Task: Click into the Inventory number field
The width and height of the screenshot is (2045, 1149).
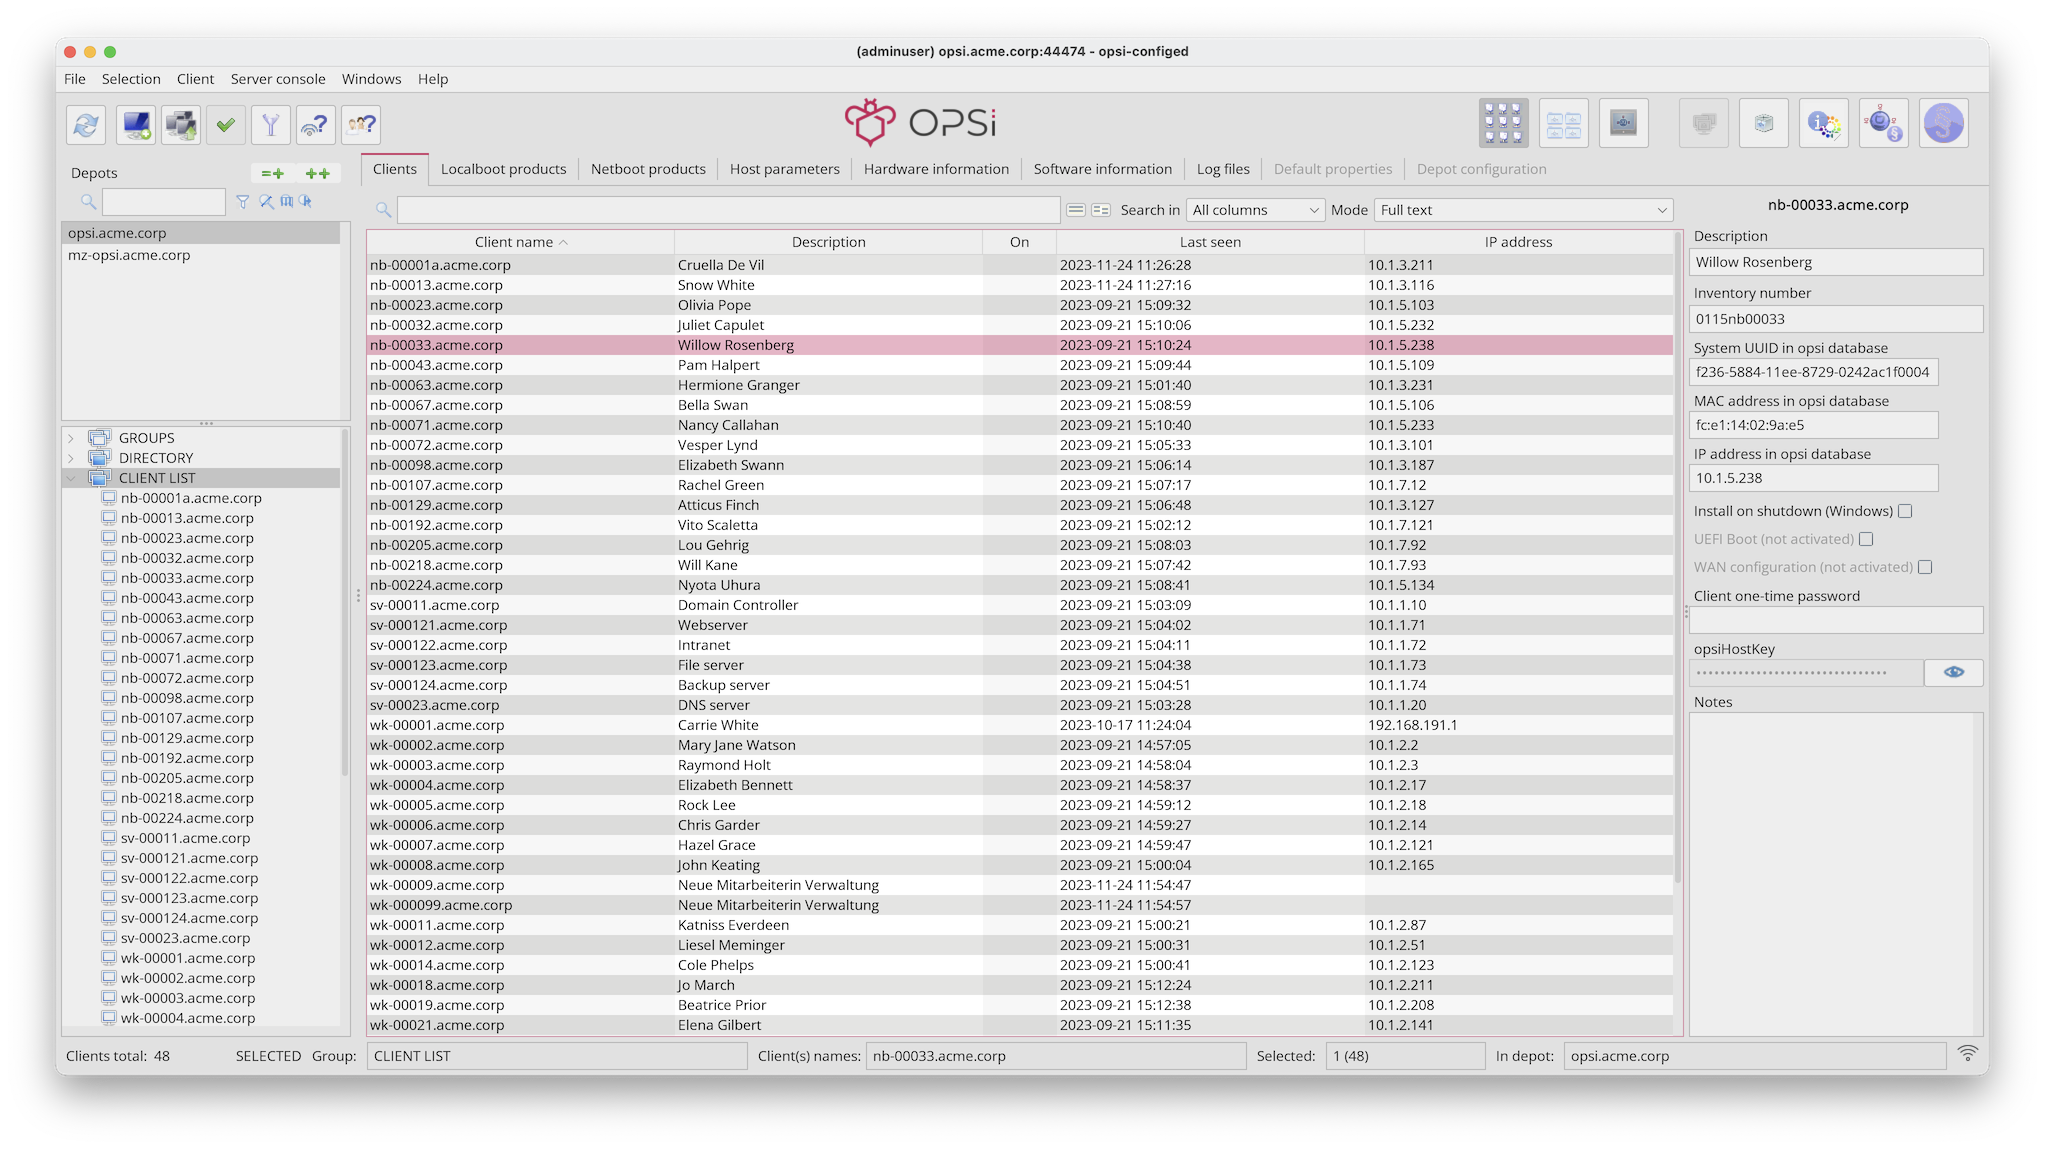Action: click(x=1836, y=319)
